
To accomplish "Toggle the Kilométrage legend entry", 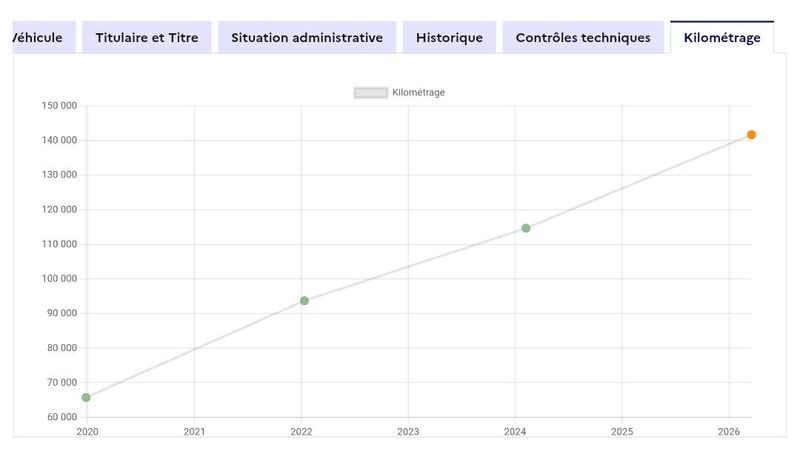I will (399, 92).
